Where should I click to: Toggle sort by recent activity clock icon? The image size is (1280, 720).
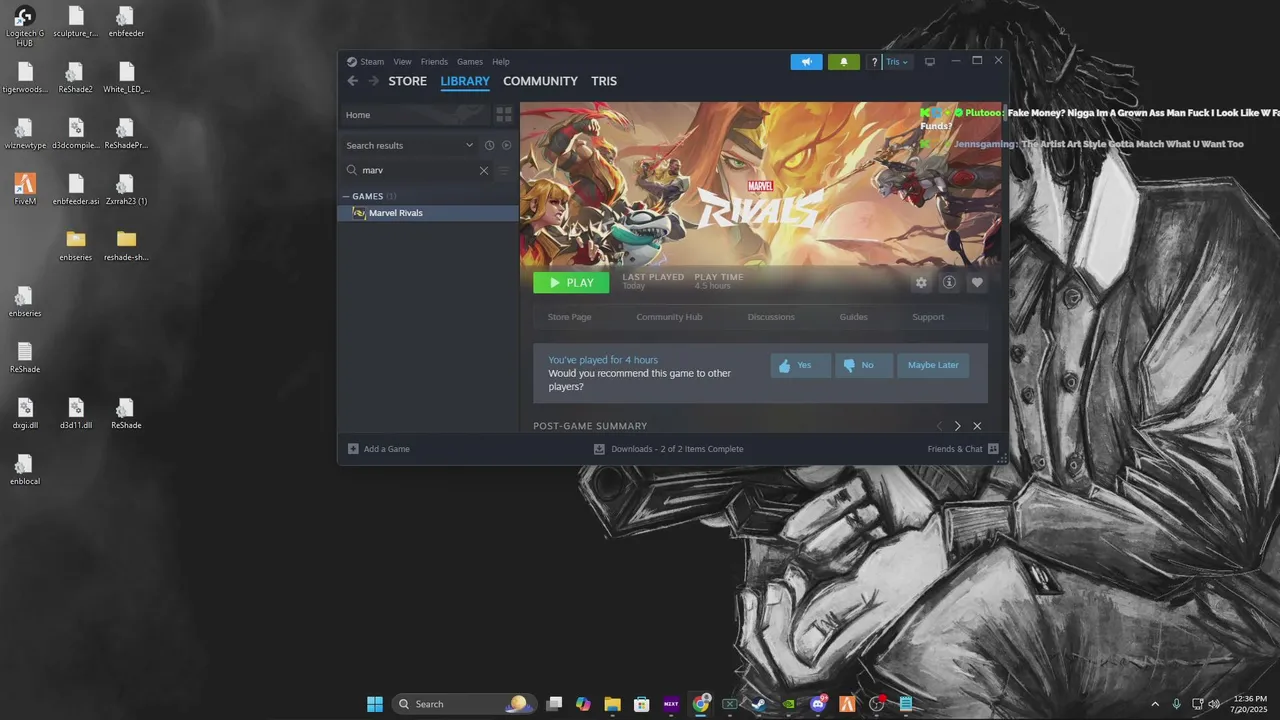490,145
